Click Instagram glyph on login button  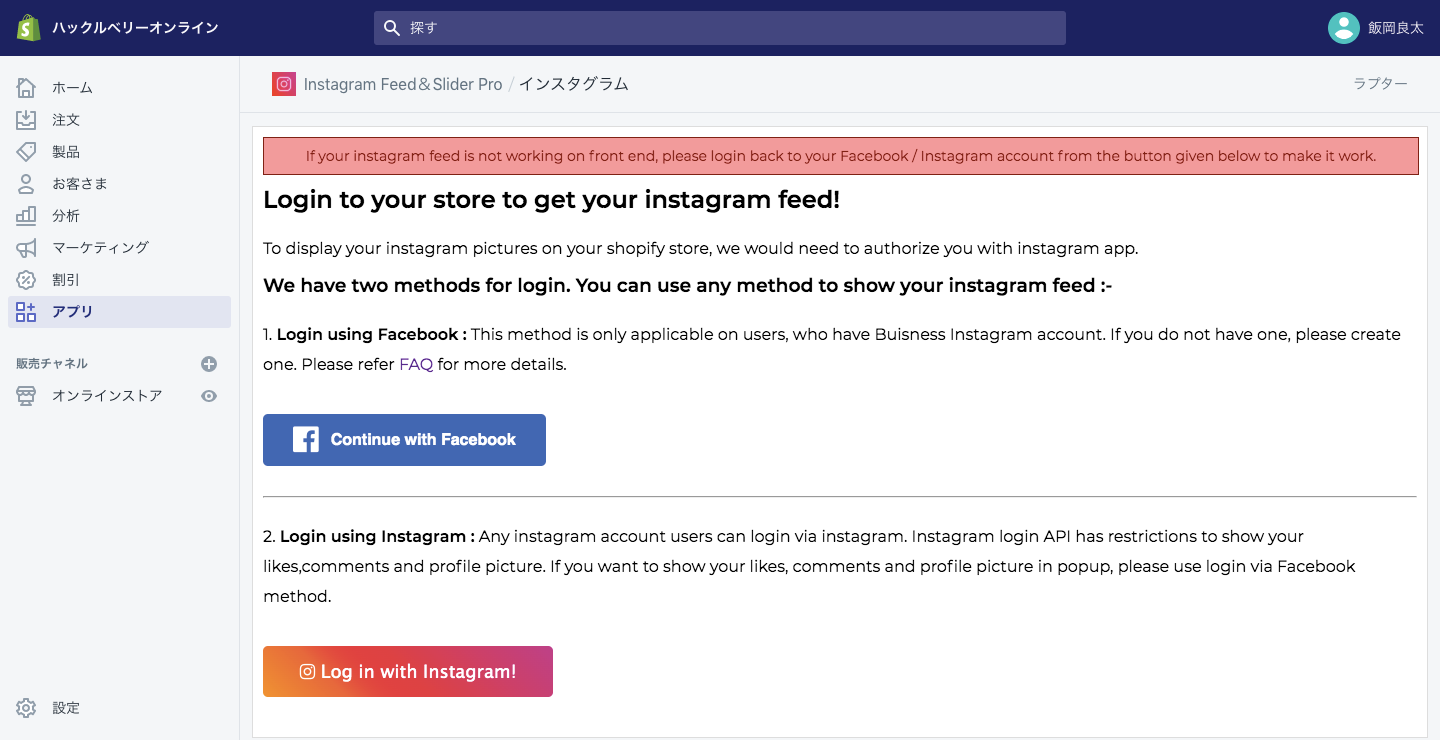(x=308, y=672)
